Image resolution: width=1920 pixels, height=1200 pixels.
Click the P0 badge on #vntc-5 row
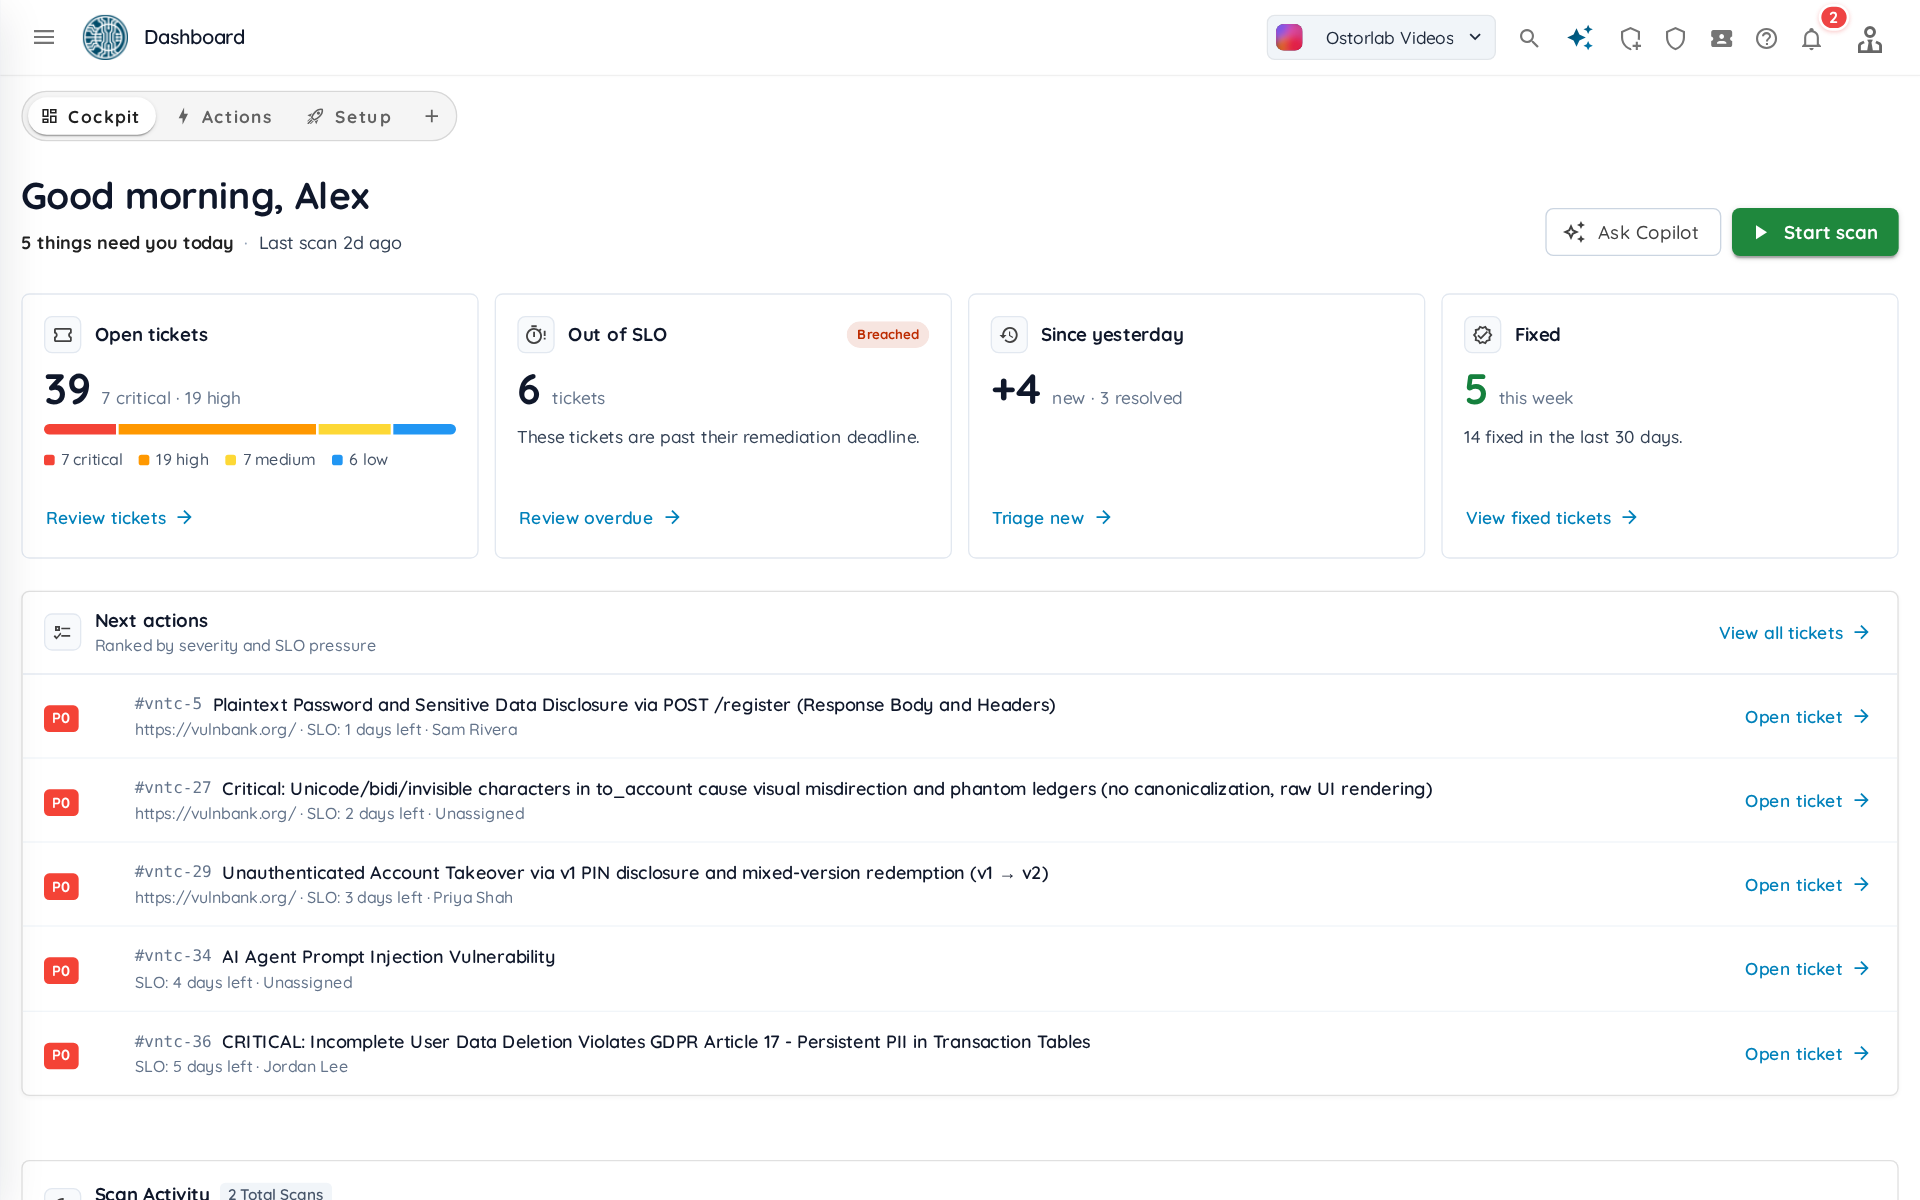click(61, 718)
